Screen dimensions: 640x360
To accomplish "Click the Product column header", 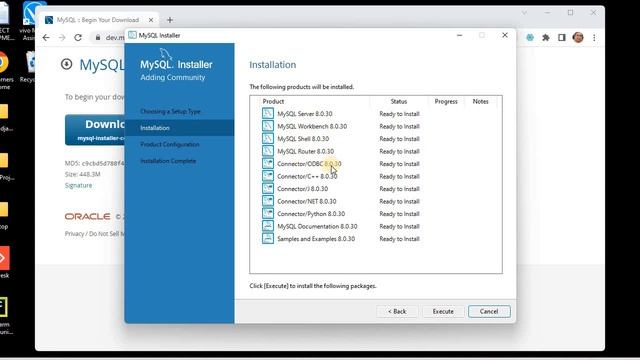I will click(273, 101).
